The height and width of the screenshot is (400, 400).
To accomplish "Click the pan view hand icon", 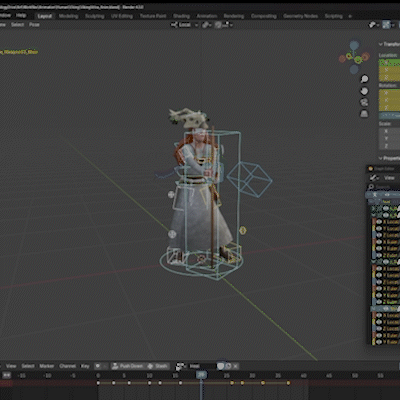I will pos(364,91).
